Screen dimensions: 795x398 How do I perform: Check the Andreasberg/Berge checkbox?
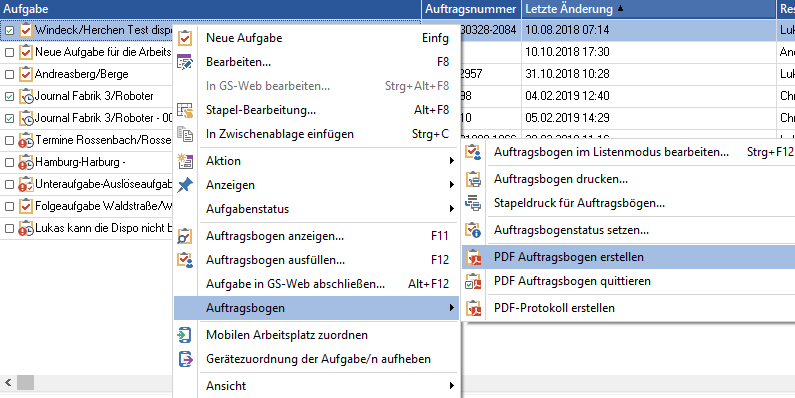point(9,75)
